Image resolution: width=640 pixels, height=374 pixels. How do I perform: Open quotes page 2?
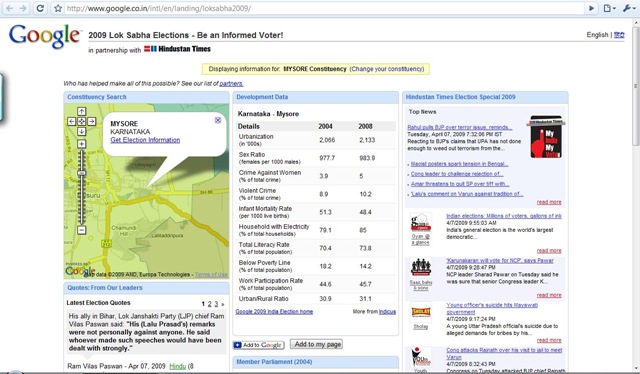(x=209, y=304)
